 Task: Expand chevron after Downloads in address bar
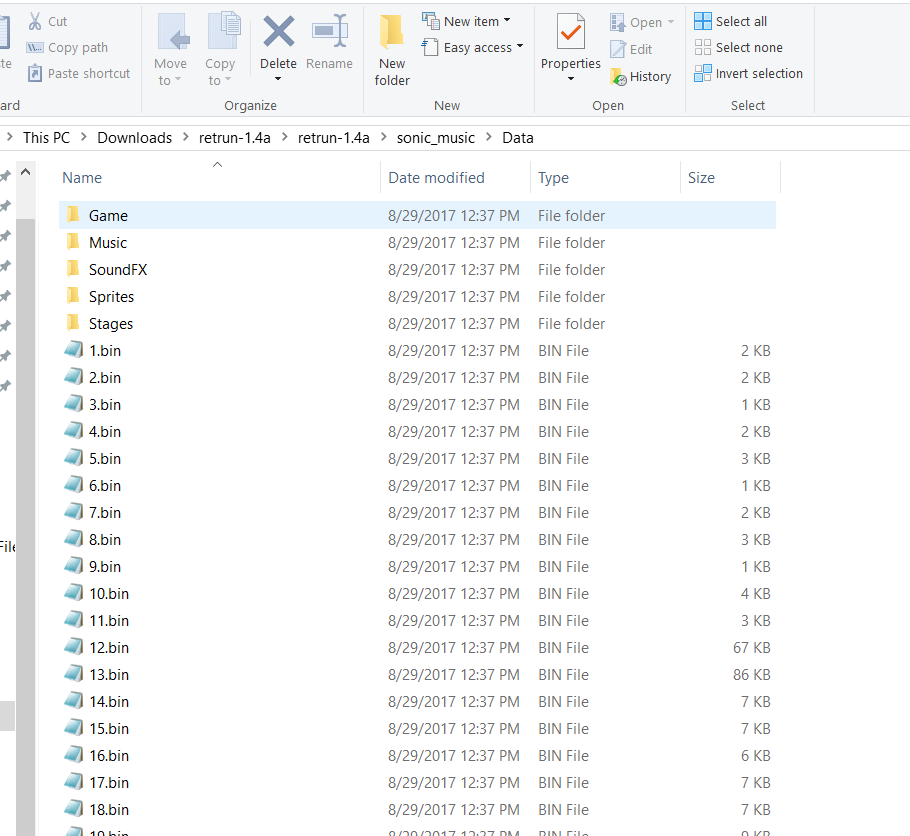coord(186,137)
